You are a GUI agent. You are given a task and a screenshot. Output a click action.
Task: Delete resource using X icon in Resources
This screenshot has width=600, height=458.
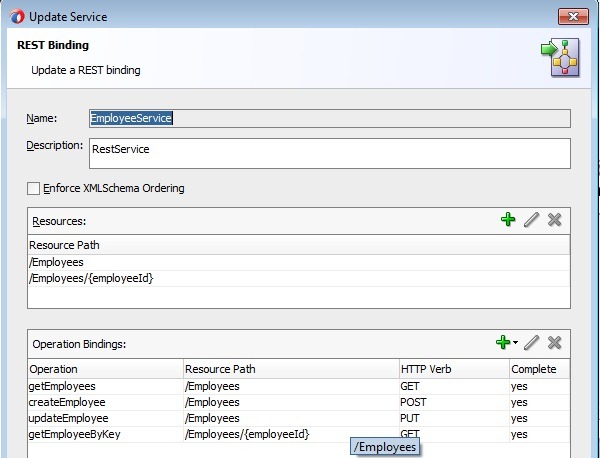555,219
